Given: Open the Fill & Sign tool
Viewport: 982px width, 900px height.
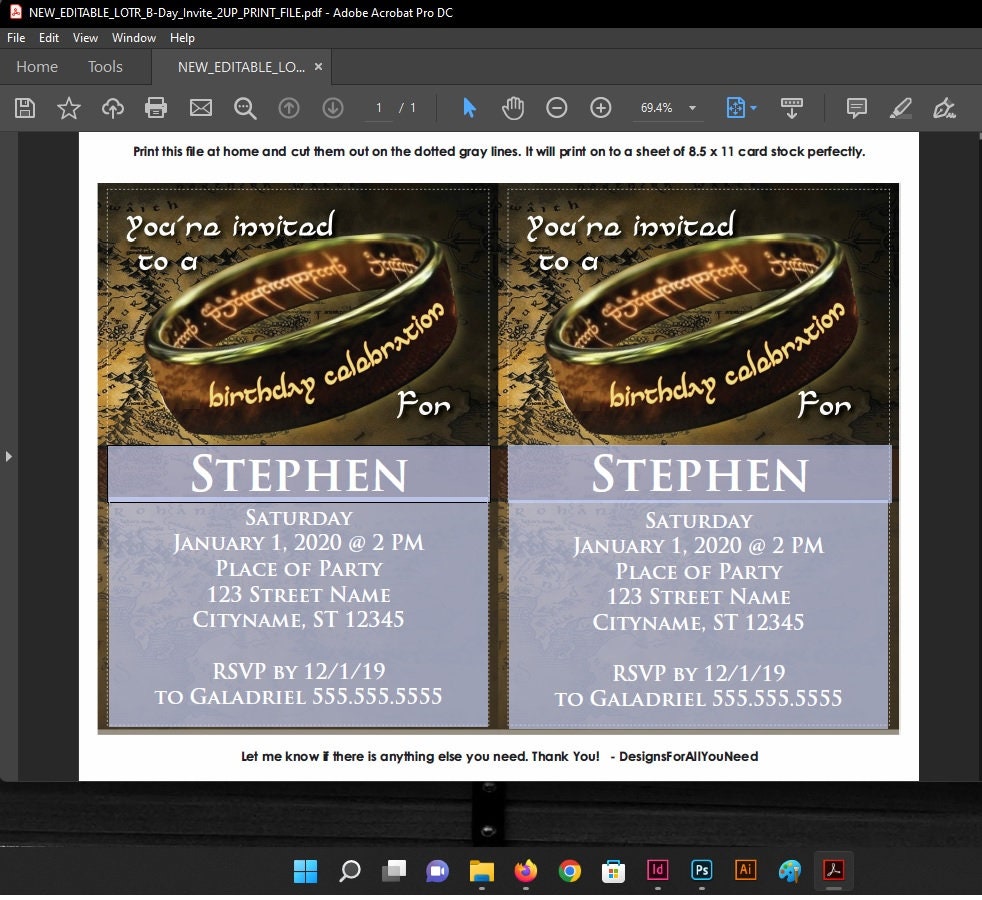Looking at the screenshot, I should pyautogui.click(x=943, y=108).
